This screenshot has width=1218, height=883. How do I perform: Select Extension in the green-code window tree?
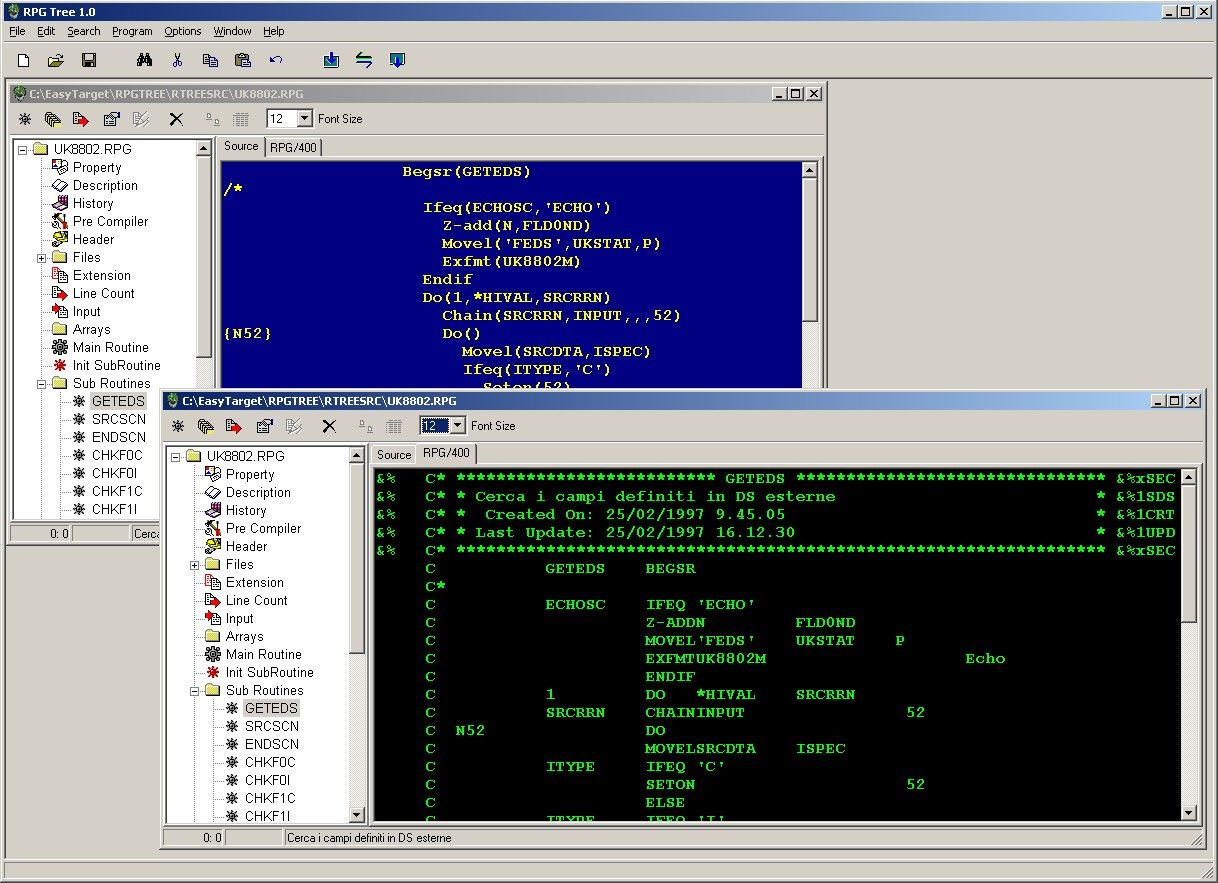pos(255,583)
